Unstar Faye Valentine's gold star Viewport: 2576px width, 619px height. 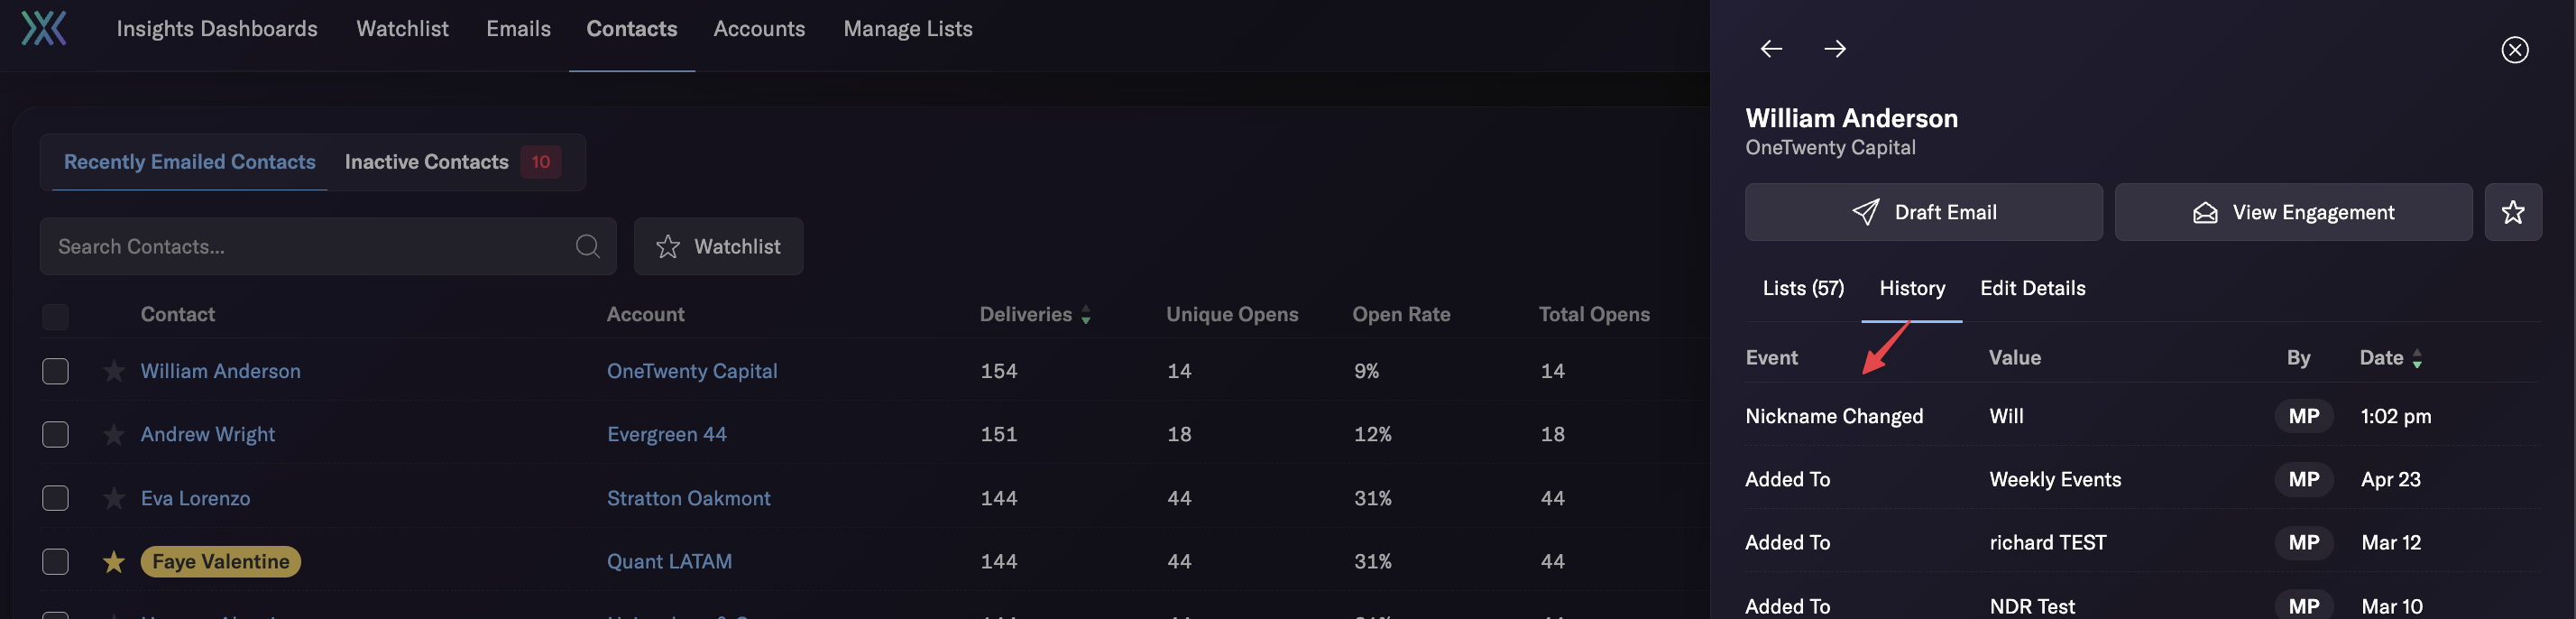[x=114, y=562]
